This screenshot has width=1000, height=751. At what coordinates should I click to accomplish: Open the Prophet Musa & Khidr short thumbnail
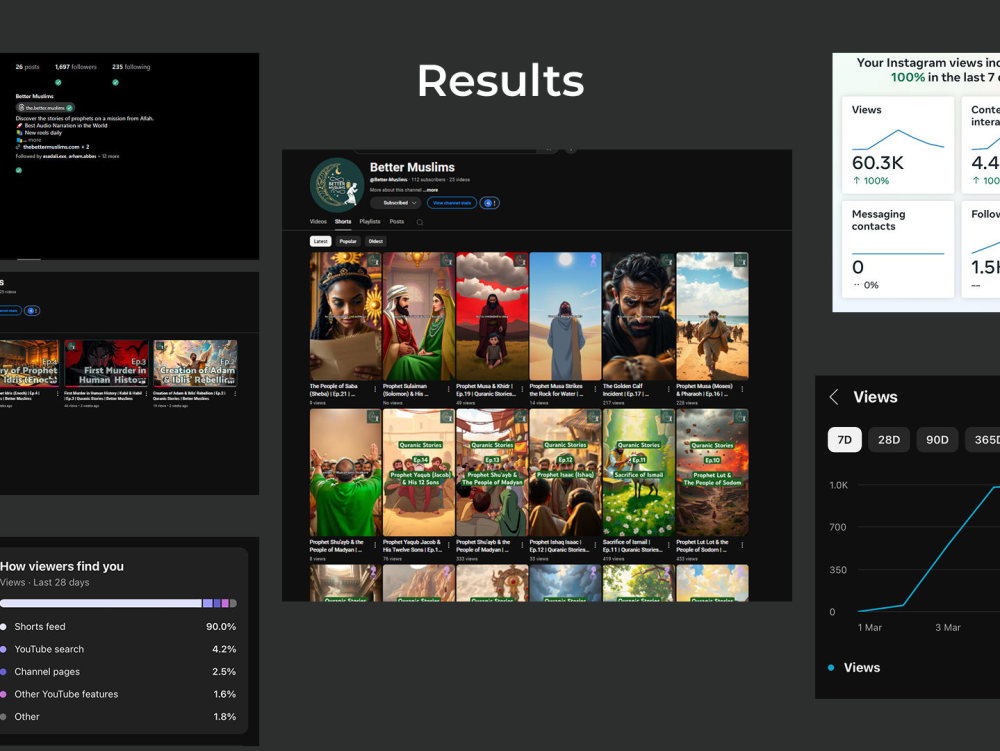[x=492, y=316]
